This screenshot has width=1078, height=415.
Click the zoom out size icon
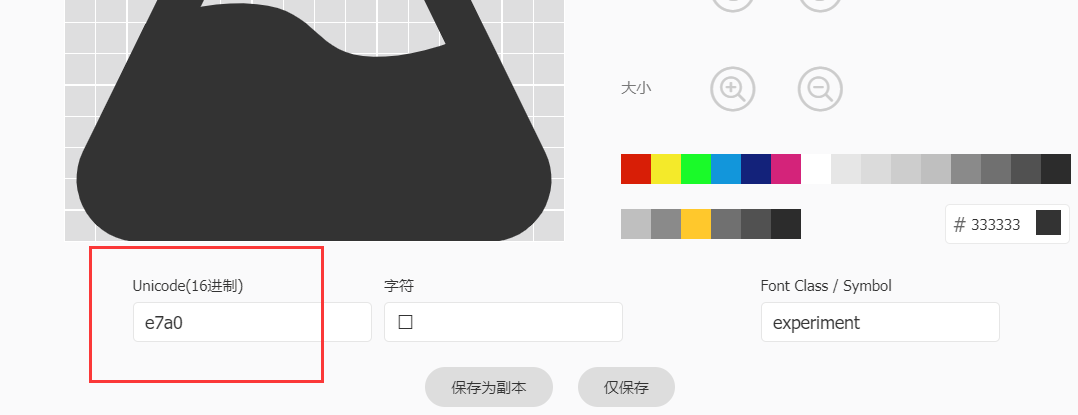coord(820,89)
